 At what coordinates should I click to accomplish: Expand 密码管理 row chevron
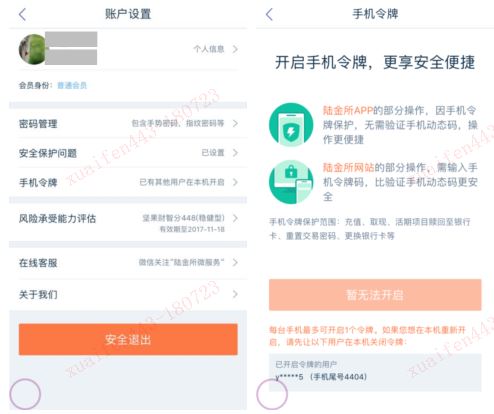(x=235, y=124)
